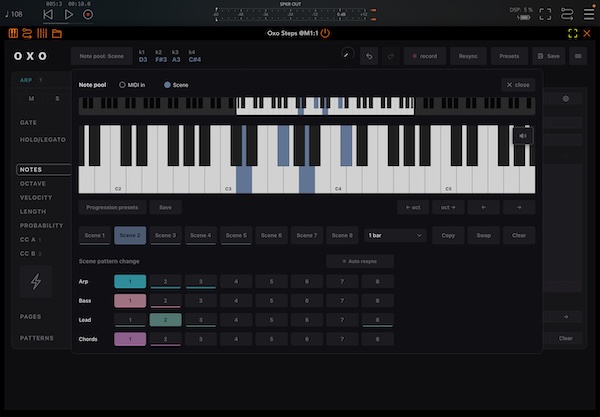Click the left arrow transpose button

(484, 207)
